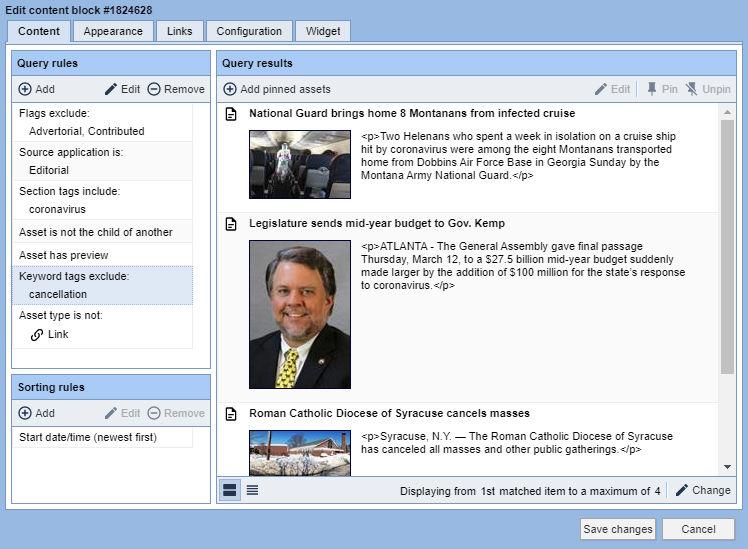Edit the selected query rule
This screenshot has width=748, height=549.
(x=123, y=89)
